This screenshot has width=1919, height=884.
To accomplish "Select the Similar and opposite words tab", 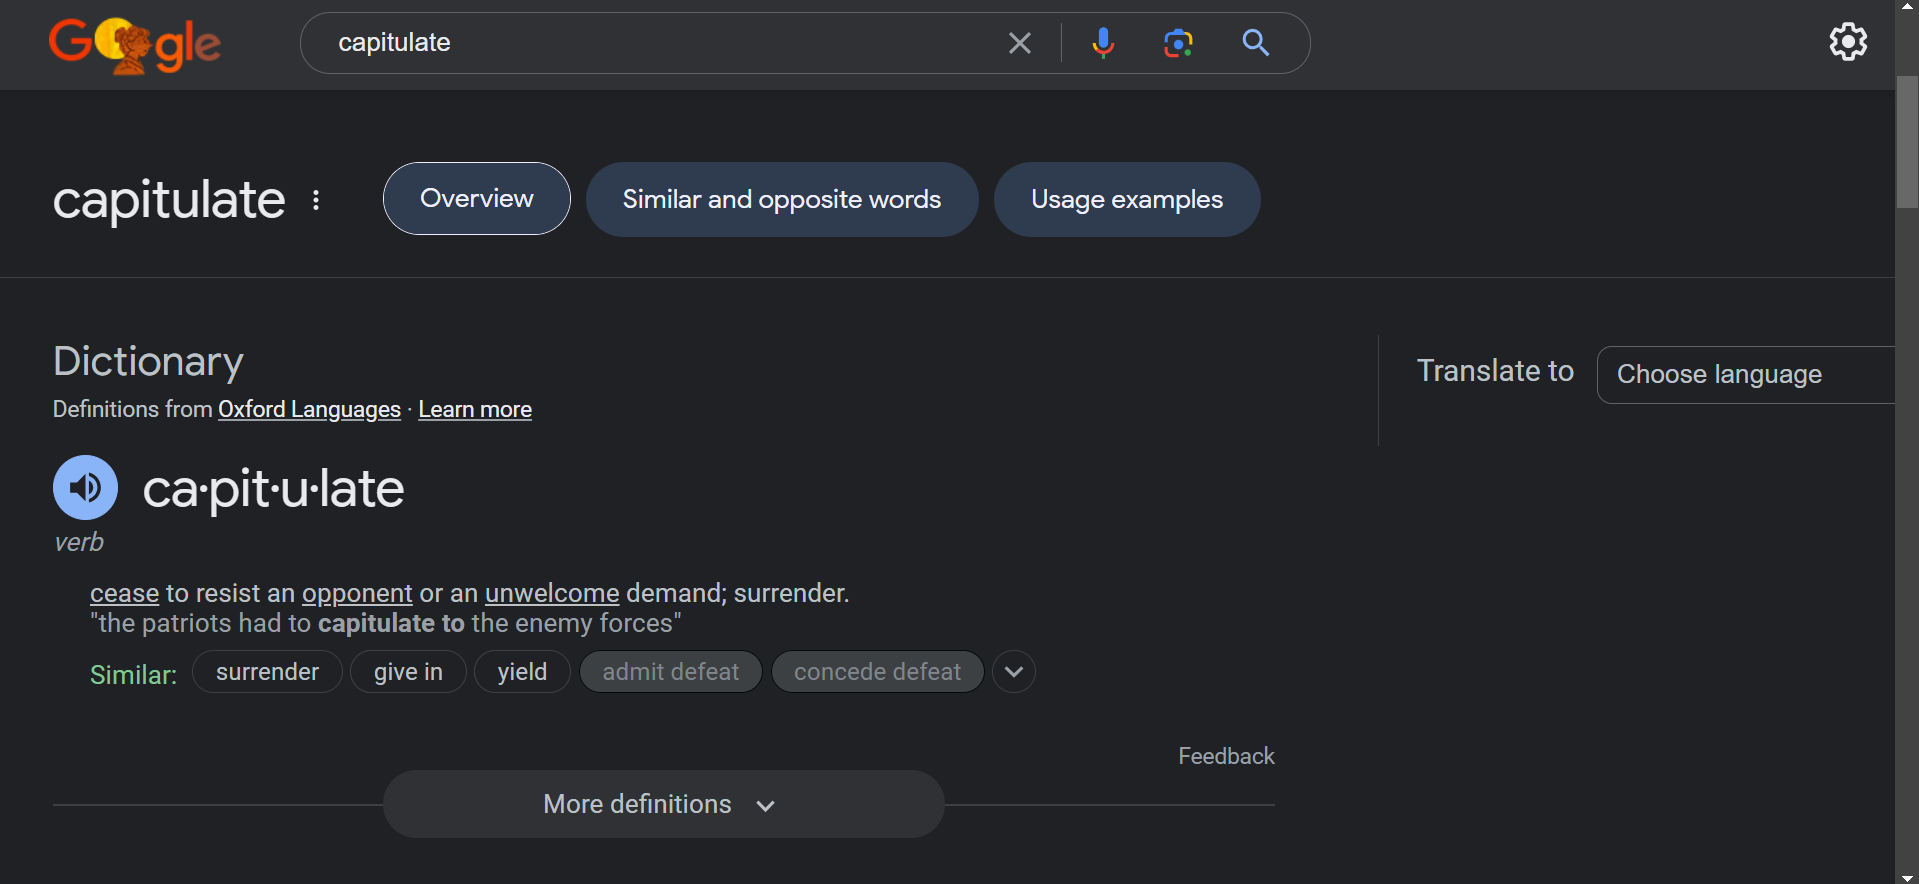I will pyautogui.click(x=781, y=200).
